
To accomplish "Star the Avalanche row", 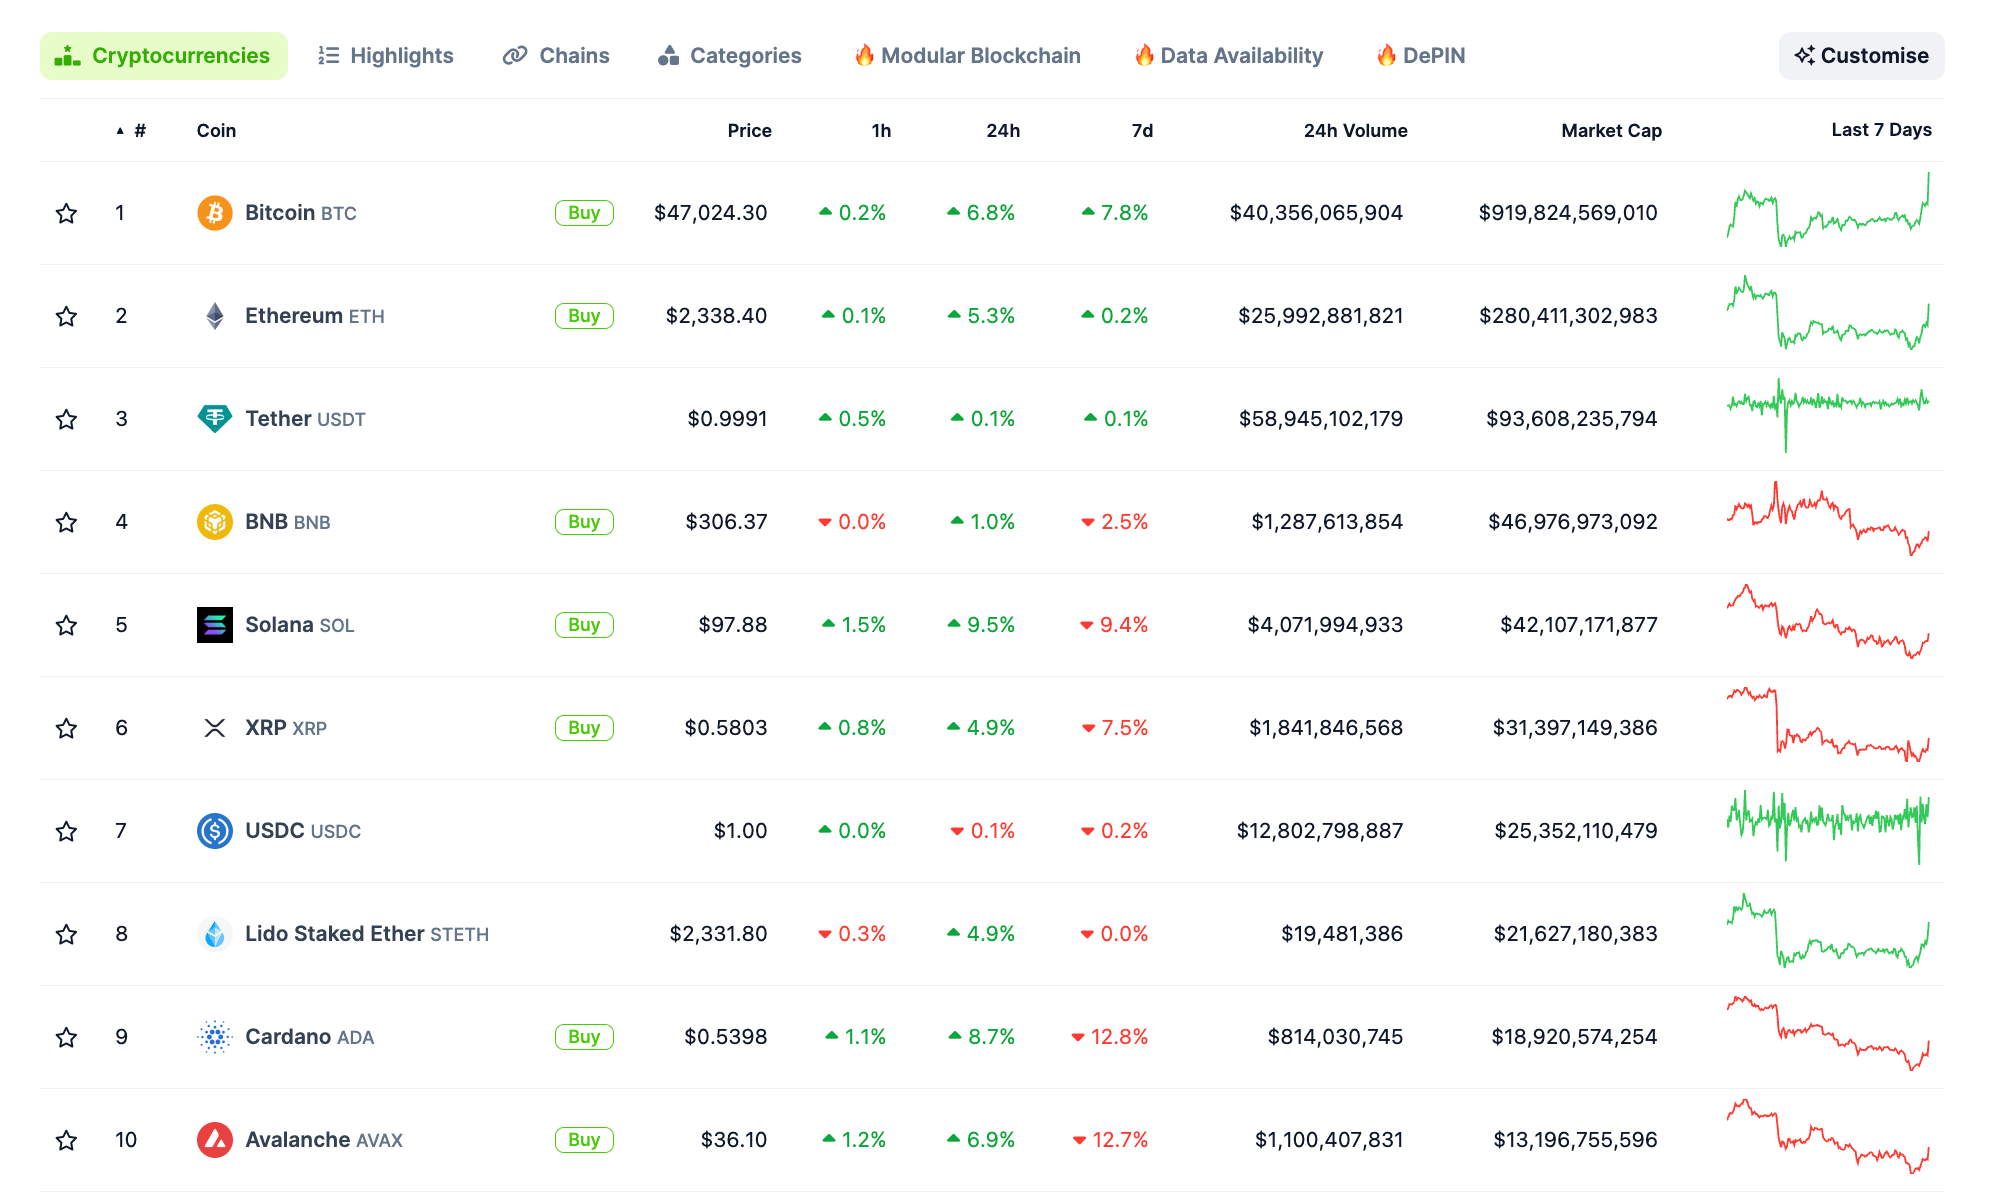I will (x=66, y=1140).
